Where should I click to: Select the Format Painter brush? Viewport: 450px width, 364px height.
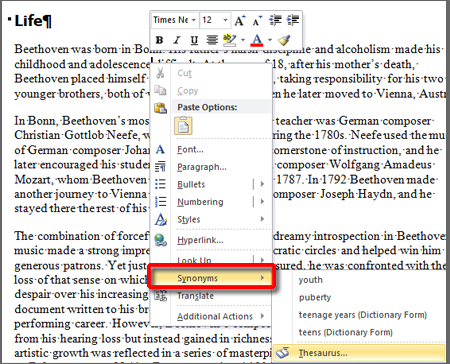[x=284, y=40]
